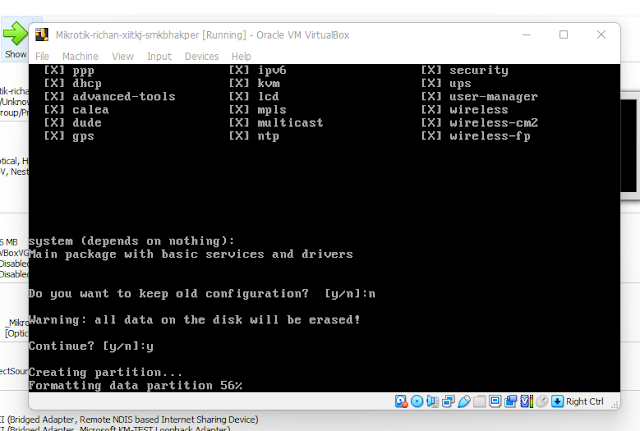Click the 'Main package with basic services' line
Image resolution: width=640 pixels, height=431 pixels.
click(191, 254)
